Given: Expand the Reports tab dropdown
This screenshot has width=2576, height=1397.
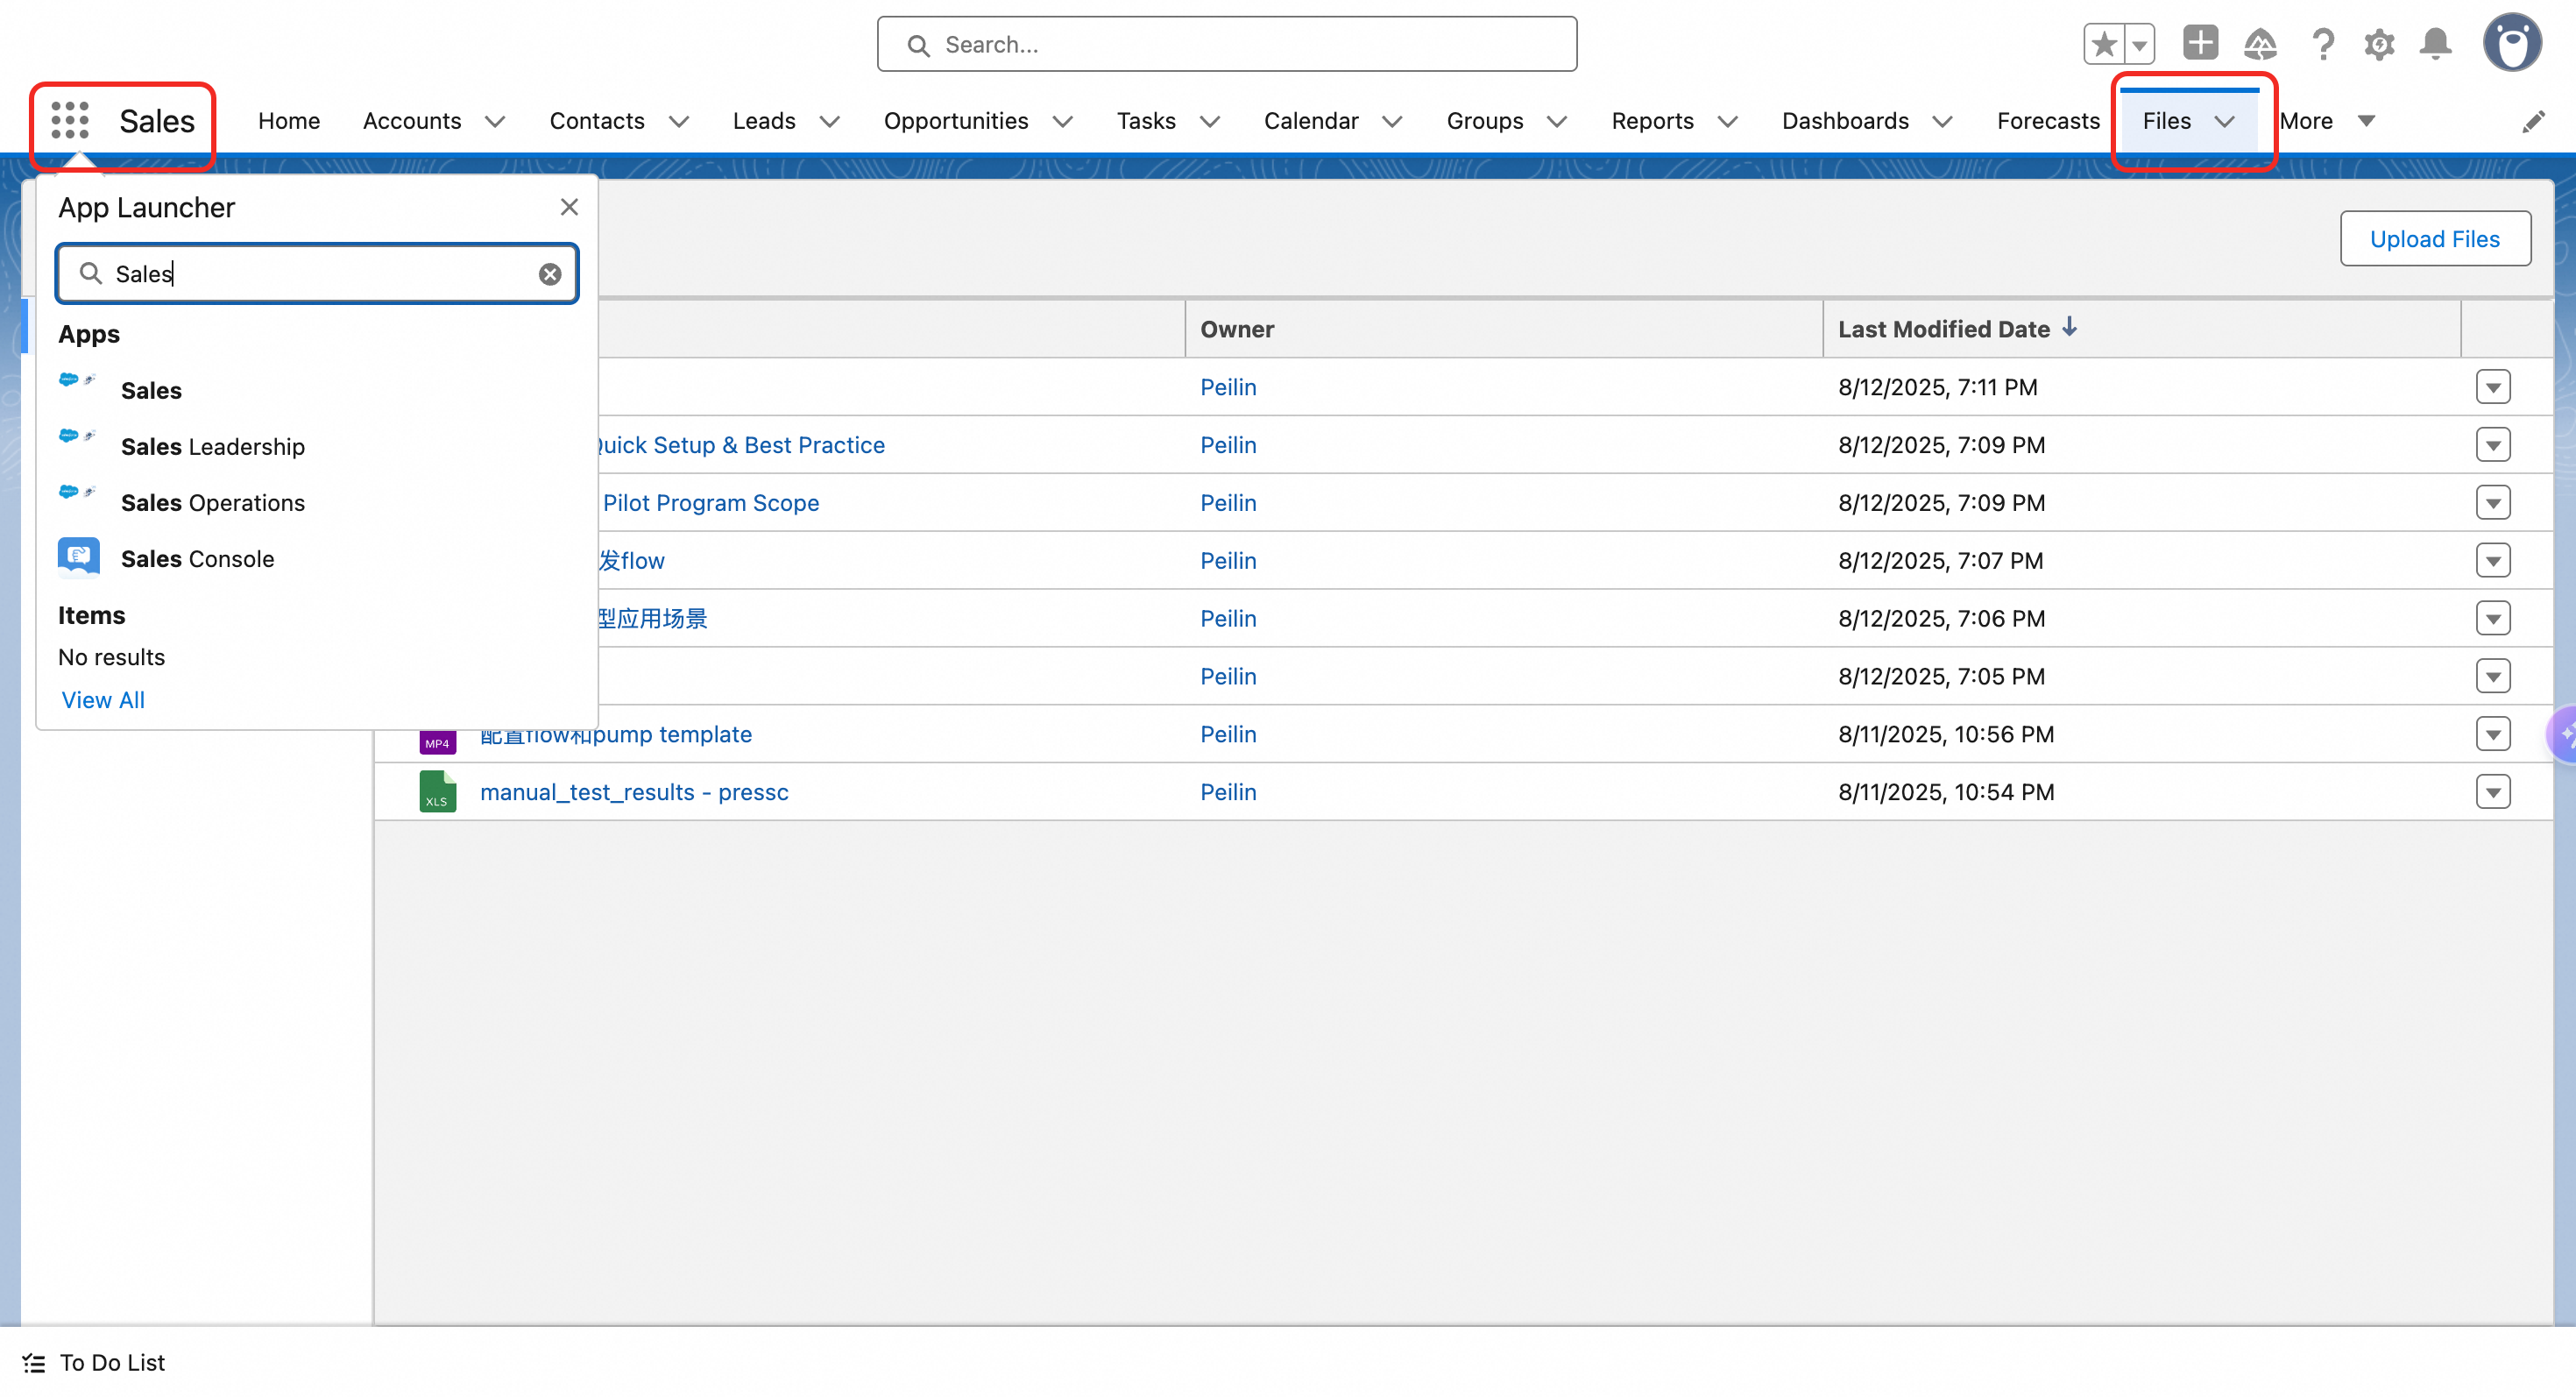Looking at the screenshot, I should click(1728, 122).
